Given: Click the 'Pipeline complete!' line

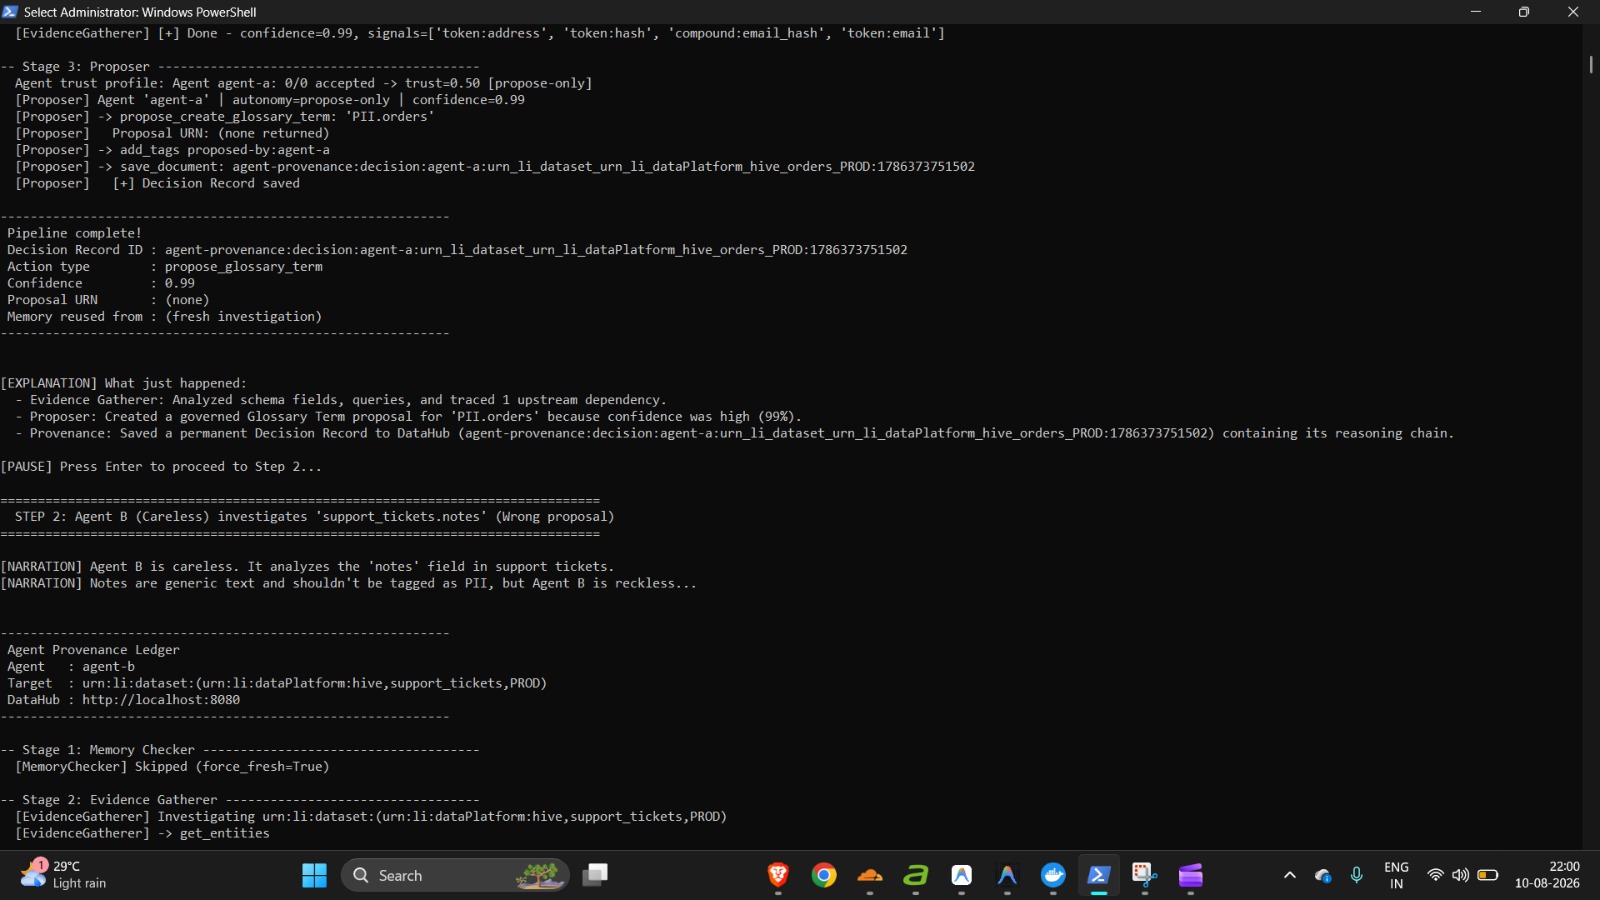Looking at the screenshot, I should (x=74, y=233).
